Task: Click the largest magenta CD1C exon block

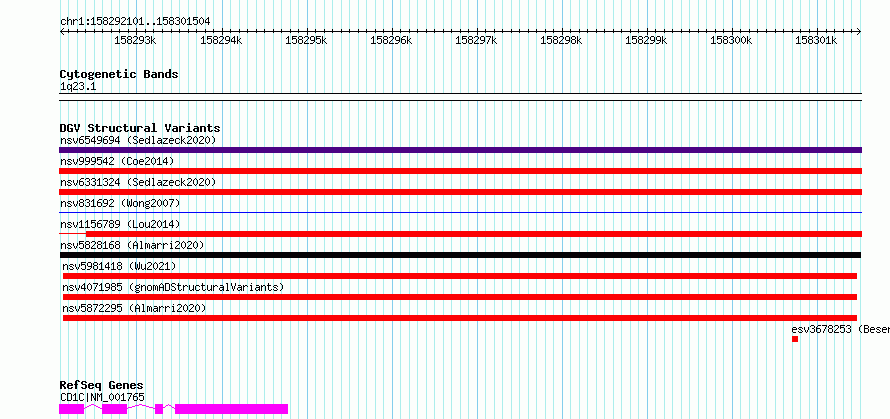Action: pos(232,409)
